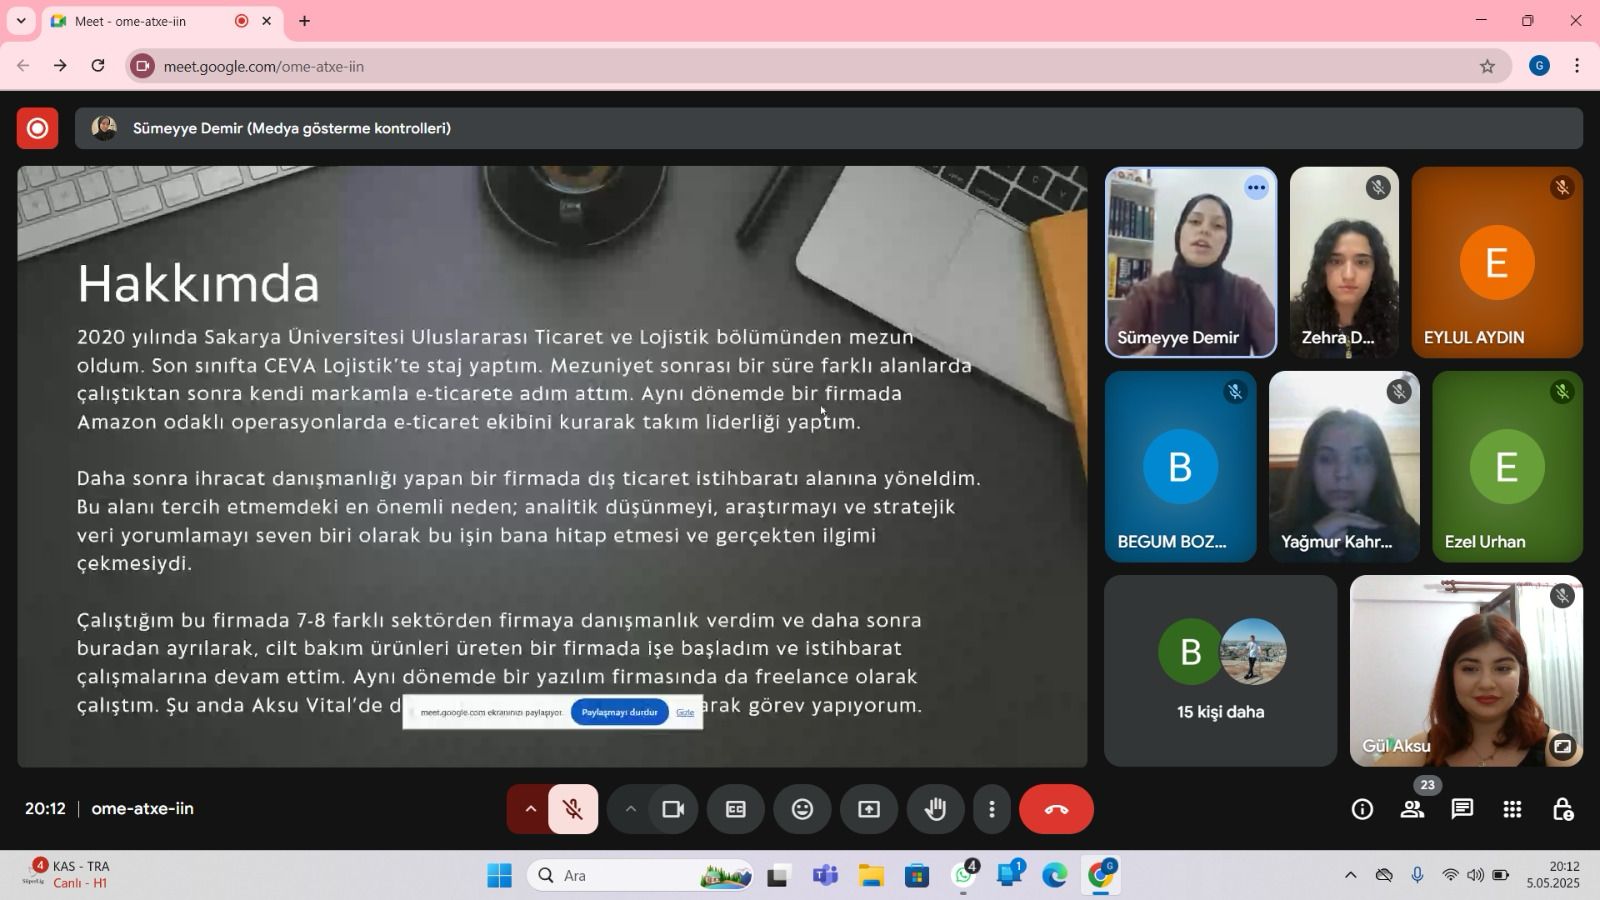Open the emoji reactions button
The image size is (1600, 900).
[x=802, y=809]
